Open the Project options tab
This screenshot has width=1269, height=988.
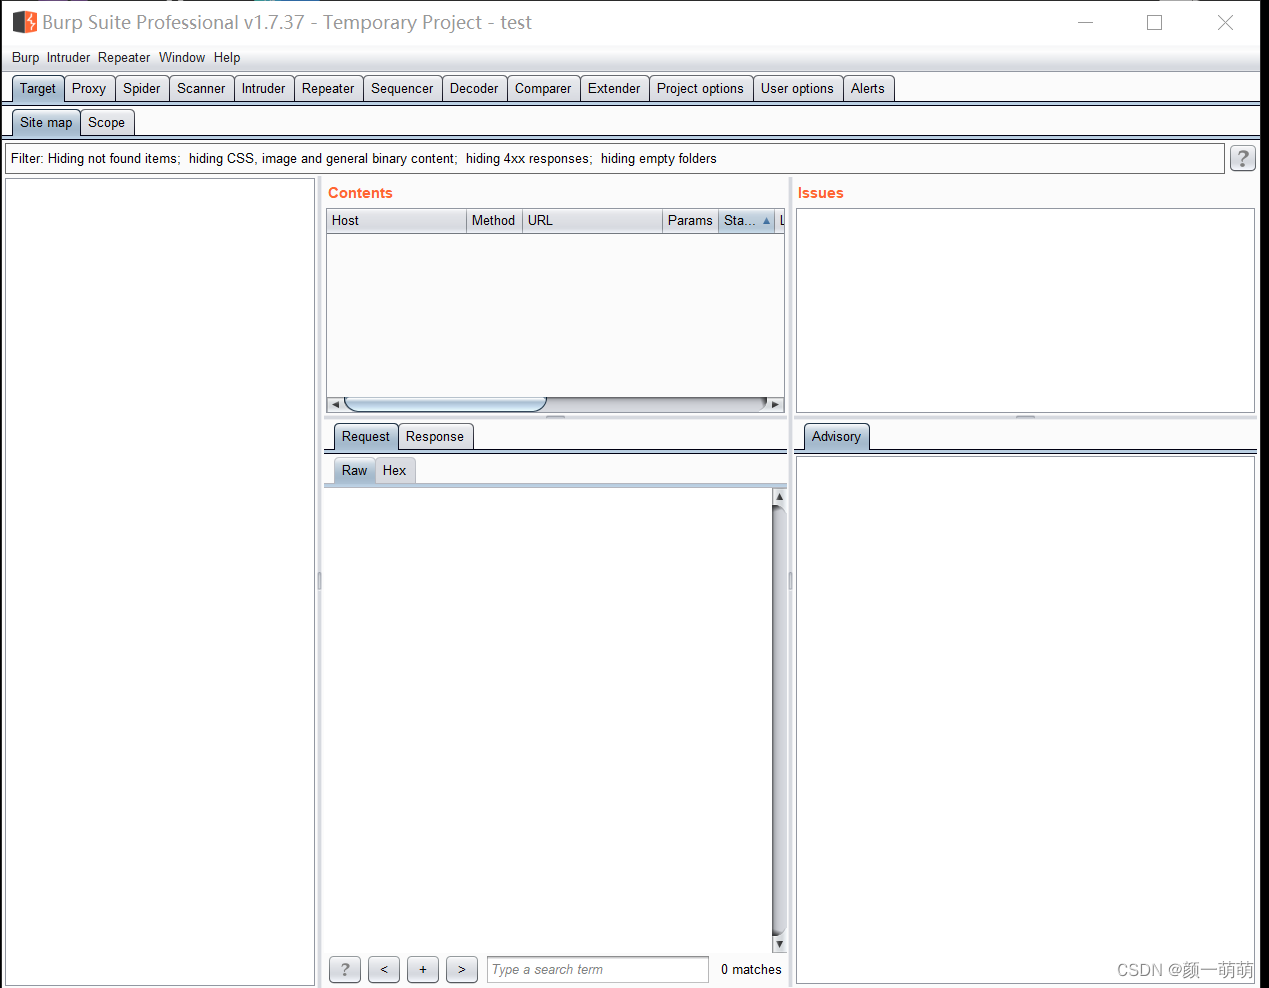click(x=700, y=88)
